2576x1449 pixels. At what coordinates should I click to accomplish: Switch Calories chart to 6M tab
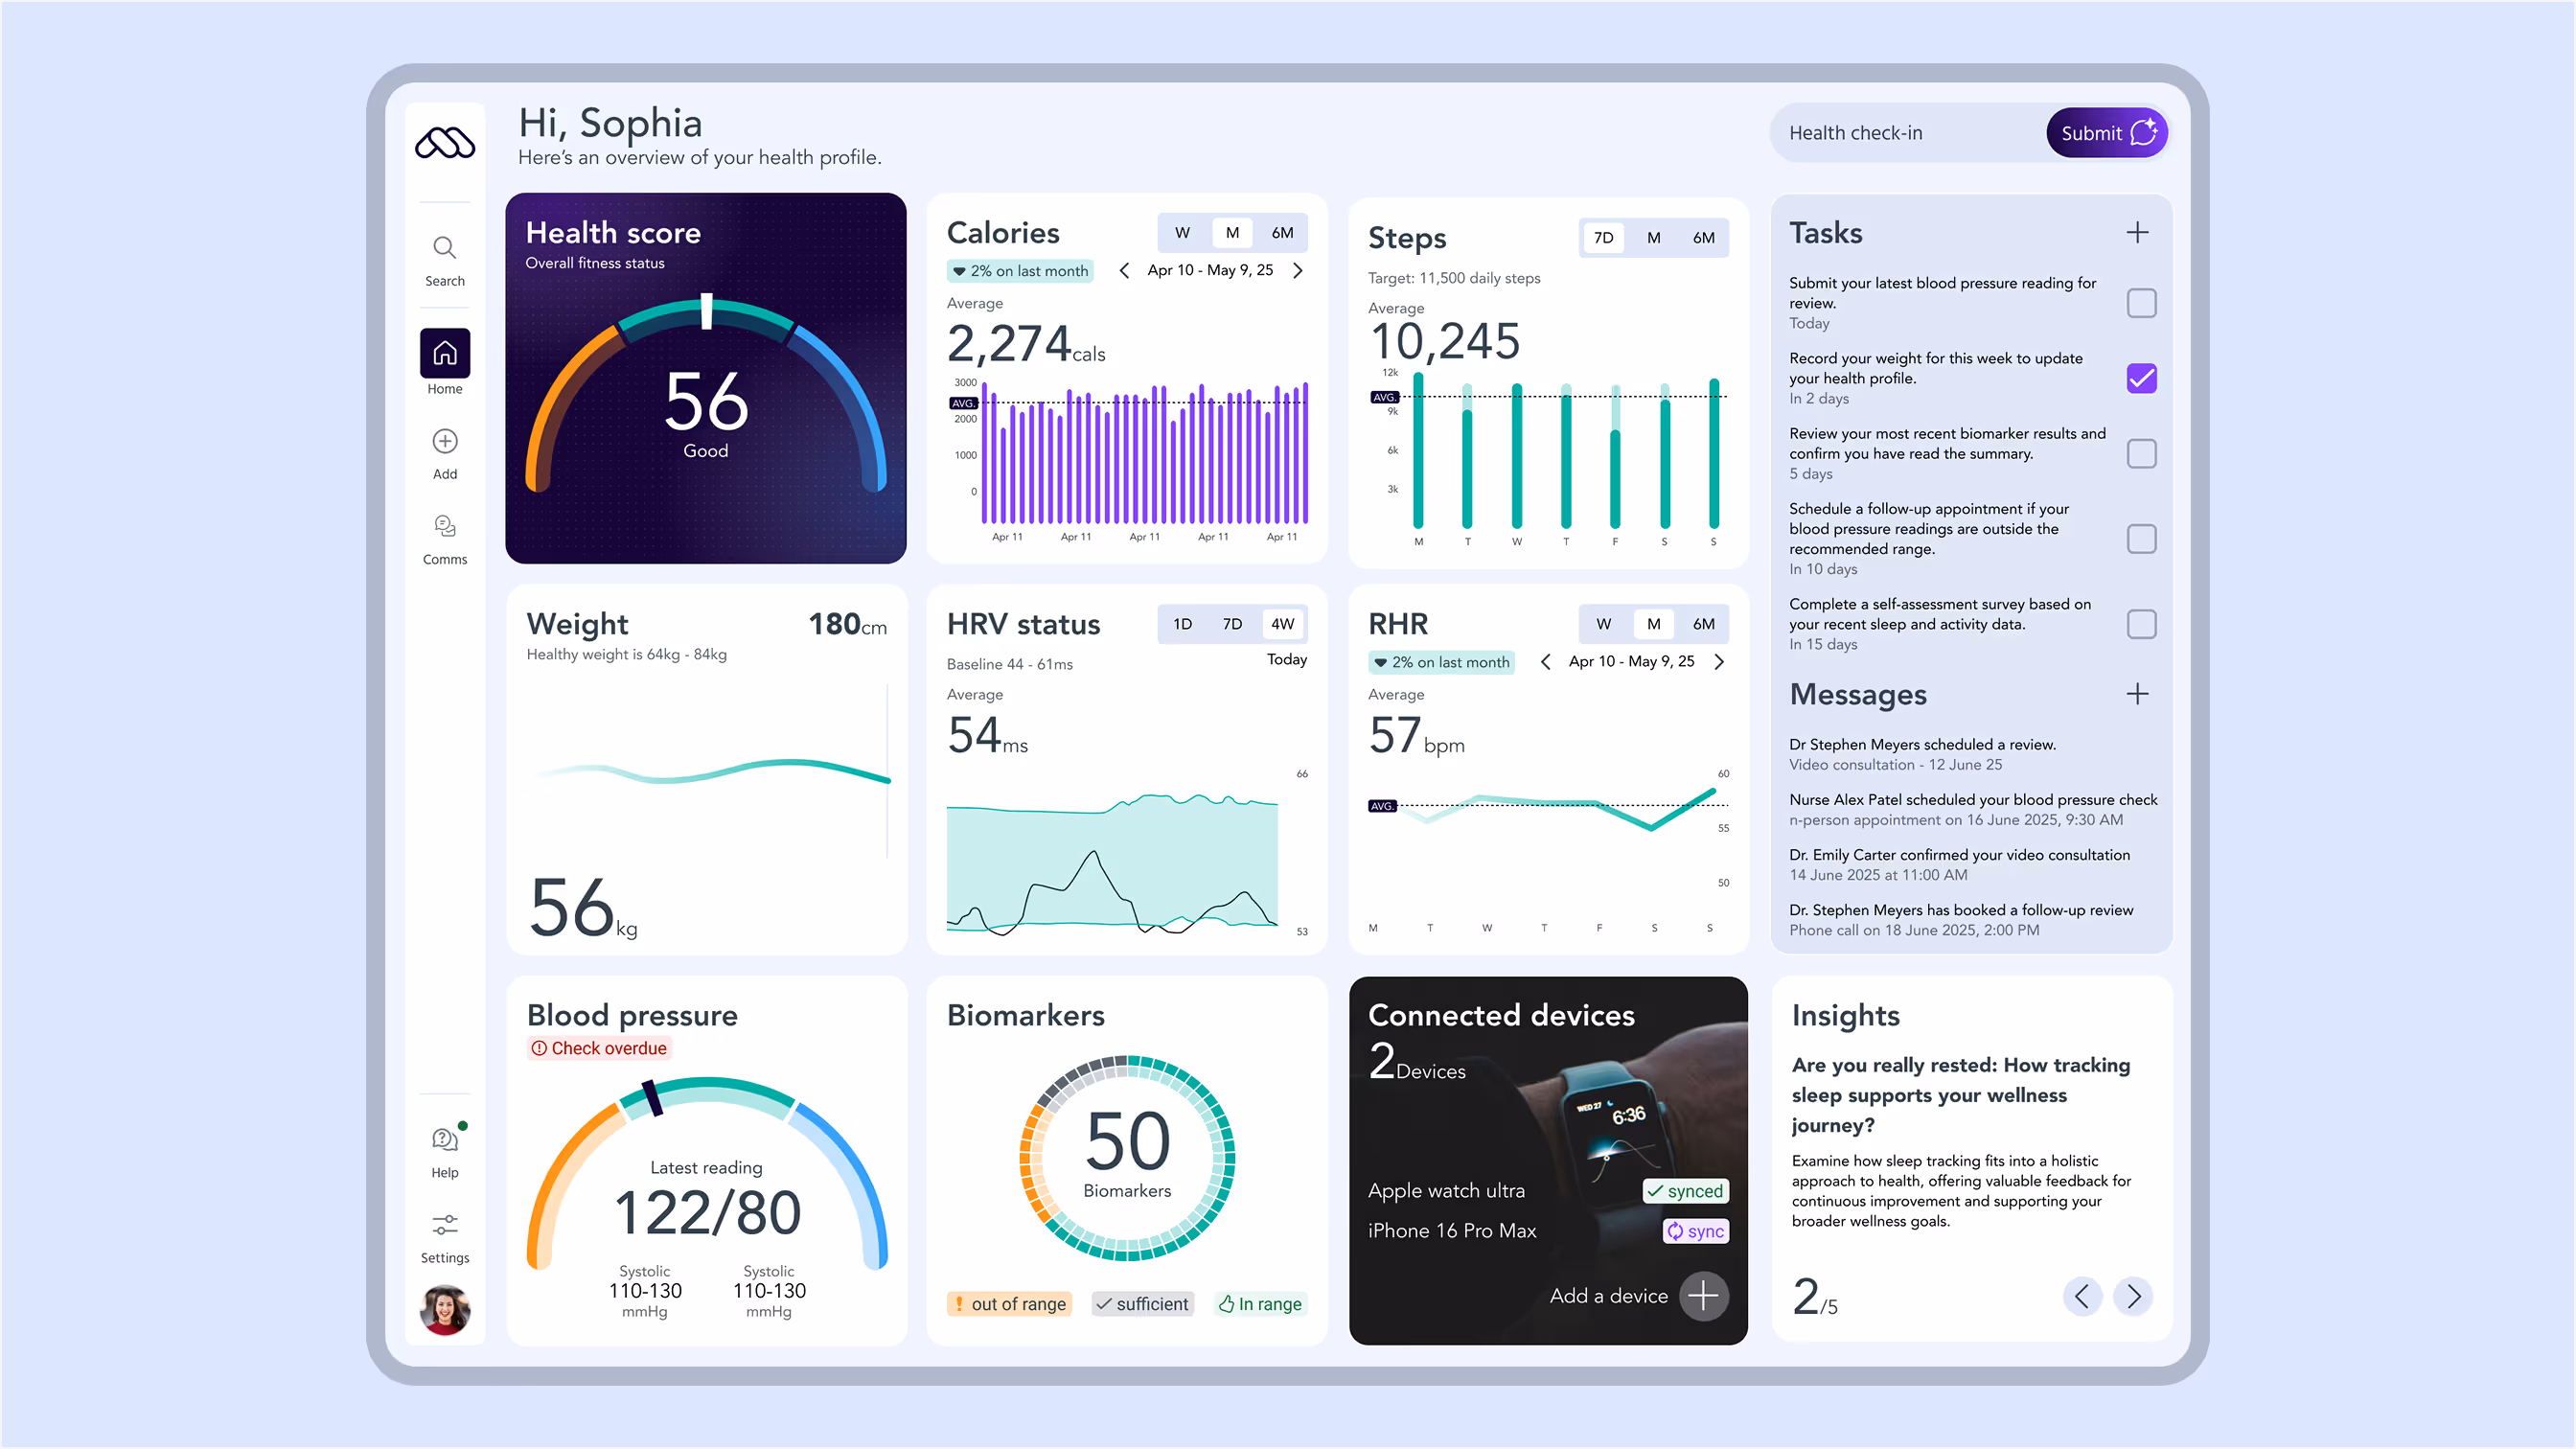click(1281, 233)
